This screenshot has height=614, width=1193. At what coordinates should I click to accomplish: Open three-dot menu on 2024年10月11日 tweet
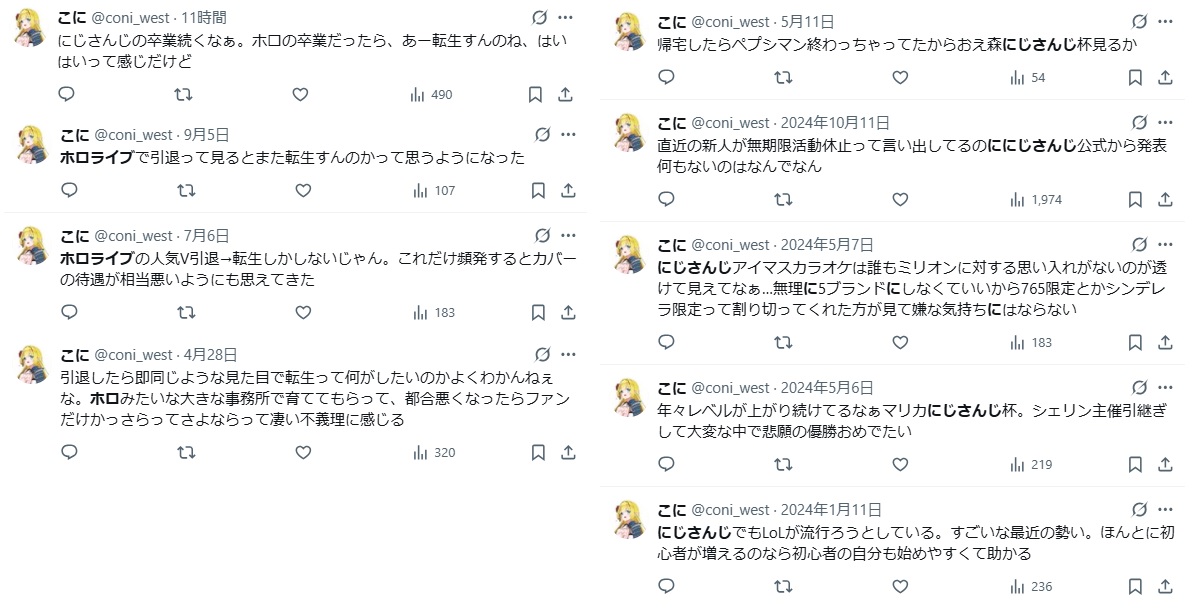[1165, 122]
